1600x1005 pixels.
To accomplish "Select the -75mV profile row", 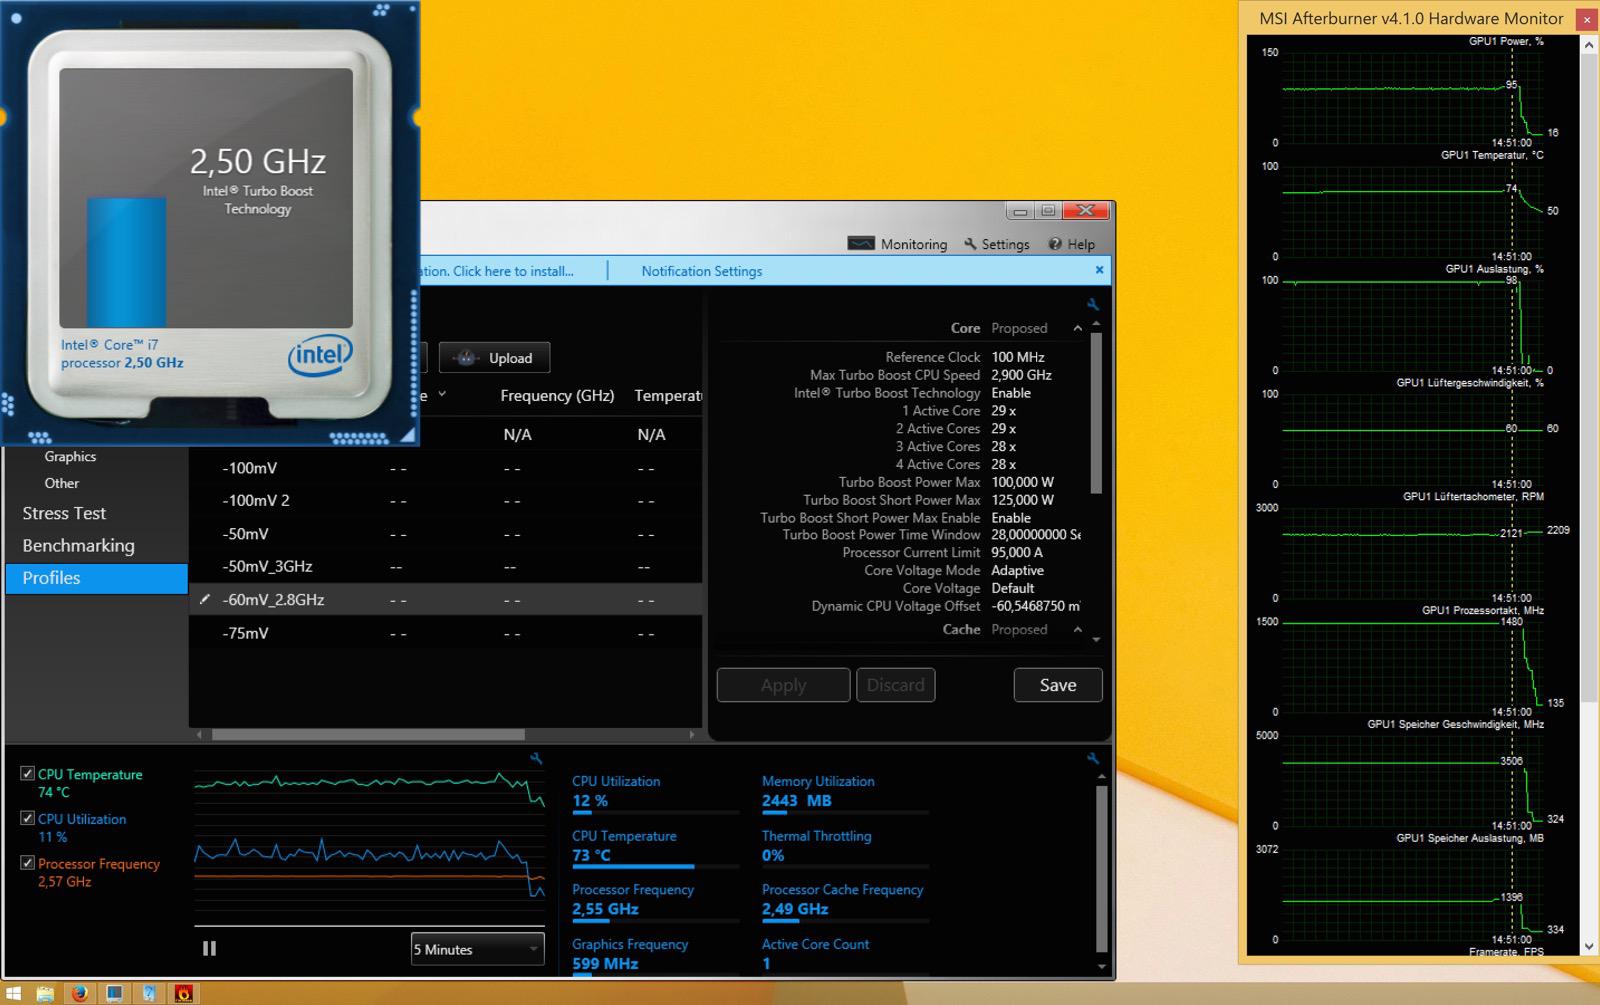I will (x=445, y=633).
